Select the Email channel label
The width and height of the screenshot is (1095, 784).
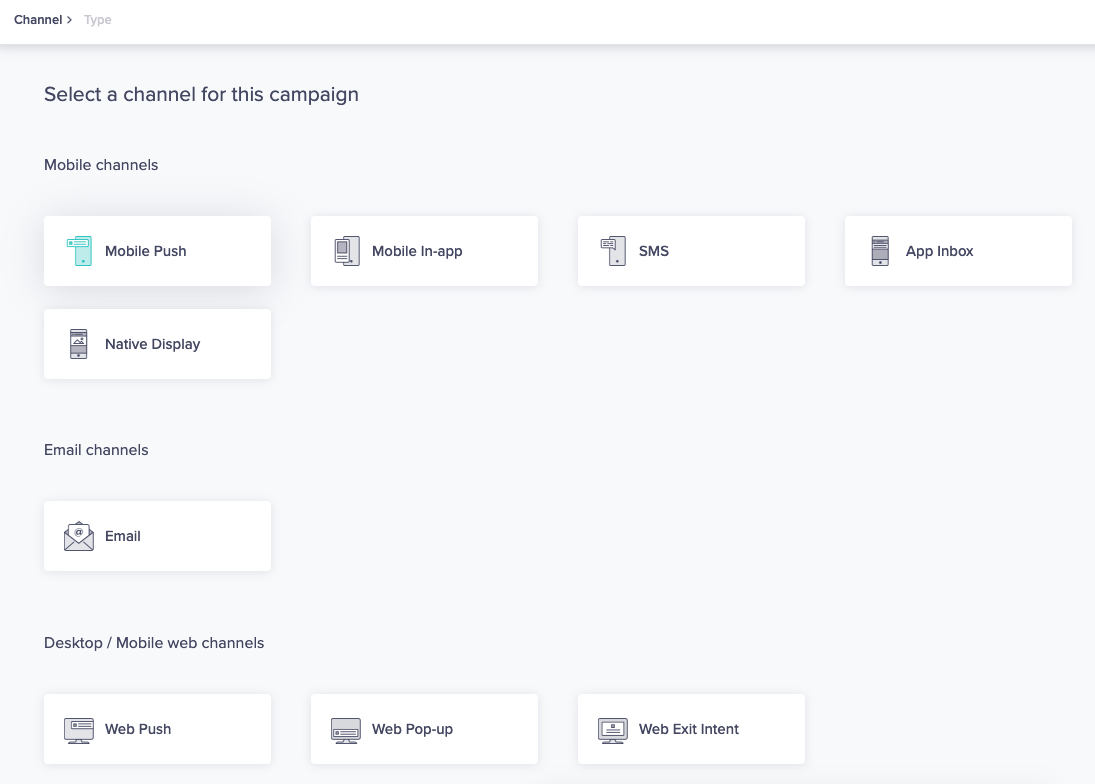123,536
